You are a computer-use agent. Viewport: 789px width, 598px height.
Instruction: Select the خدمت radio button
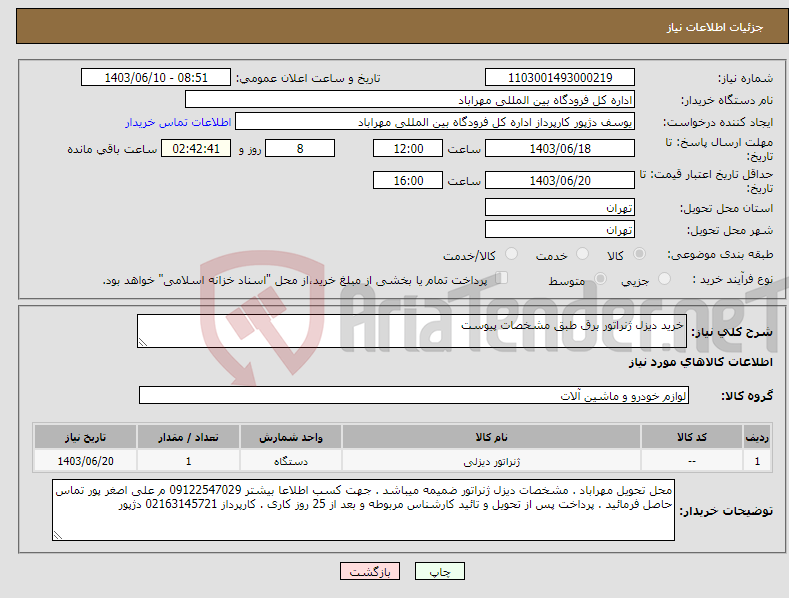tap(582, 254)
